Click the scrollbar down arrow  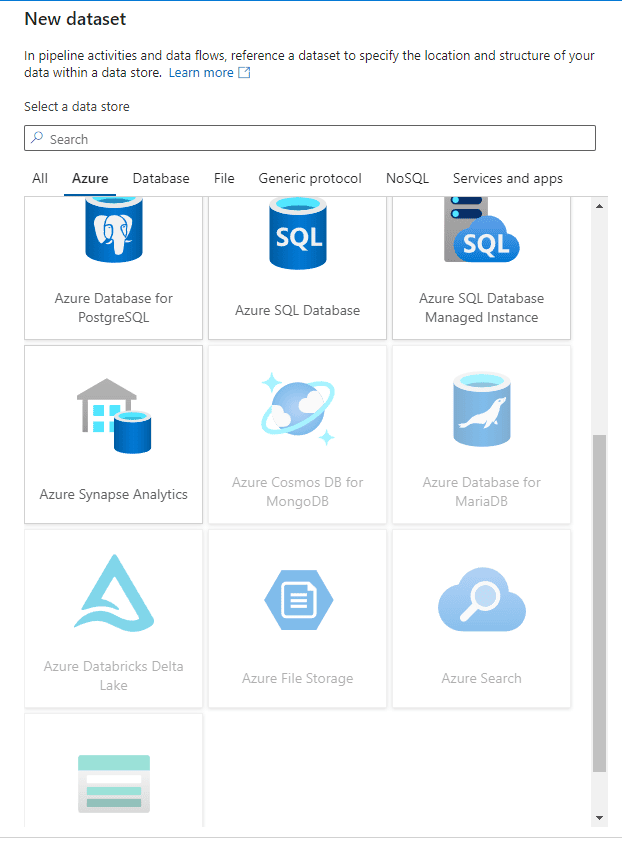599,818
